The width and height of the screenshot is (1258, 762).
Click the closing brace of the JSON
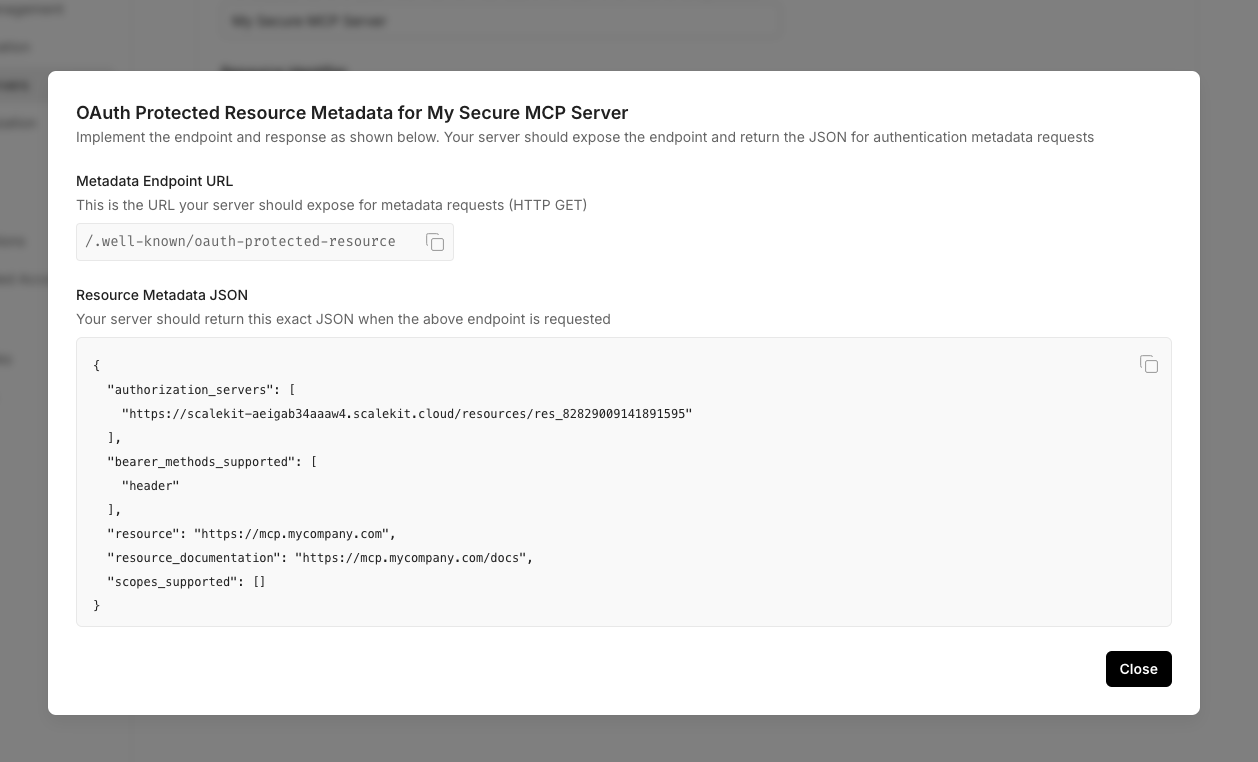point(97,606)
